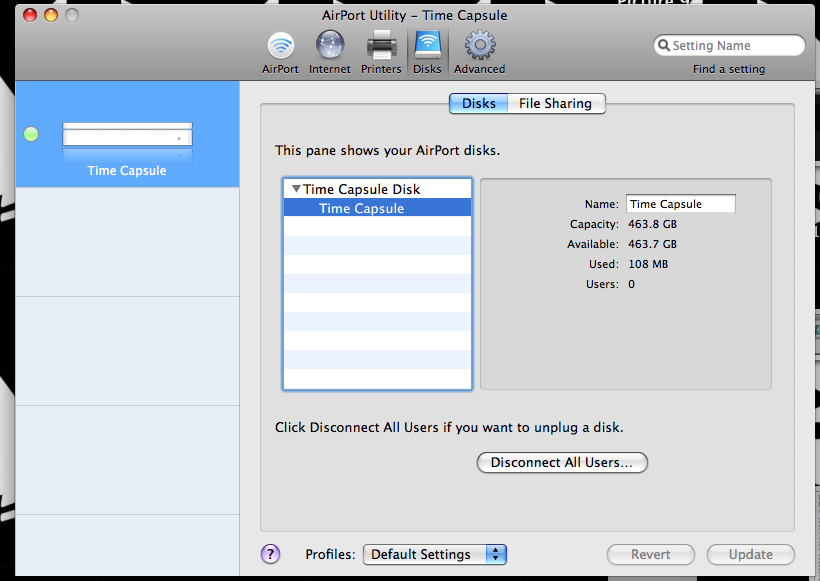Click the yellow minimize window button
This screenshot has height=581, width=820.
[51, 15]
